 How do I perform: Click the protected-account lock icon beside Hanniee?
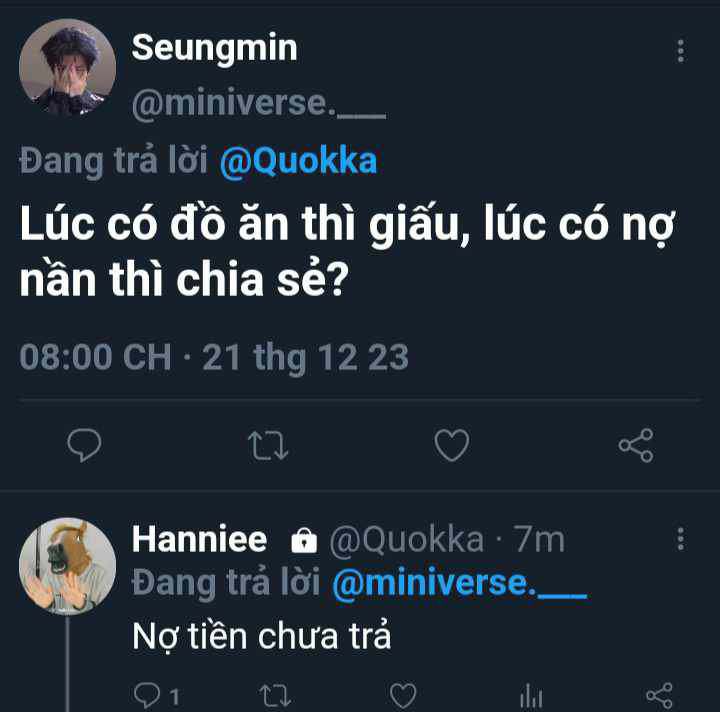(x=303, y=541)
